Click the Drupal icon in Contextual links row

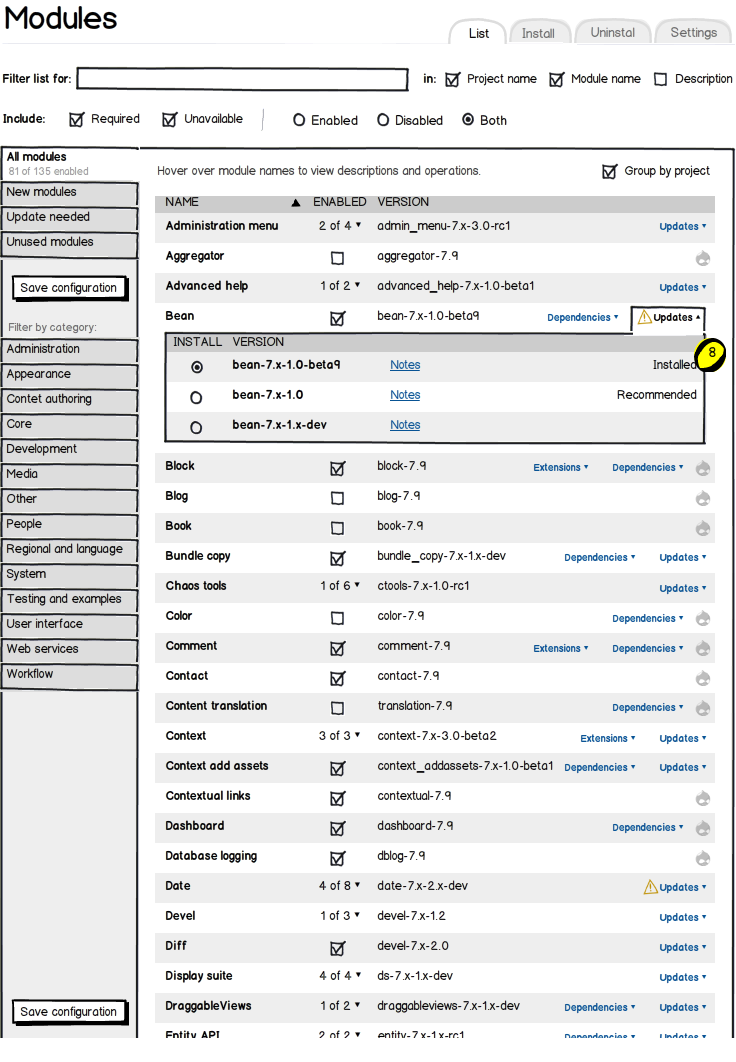(x=703, y=799)
